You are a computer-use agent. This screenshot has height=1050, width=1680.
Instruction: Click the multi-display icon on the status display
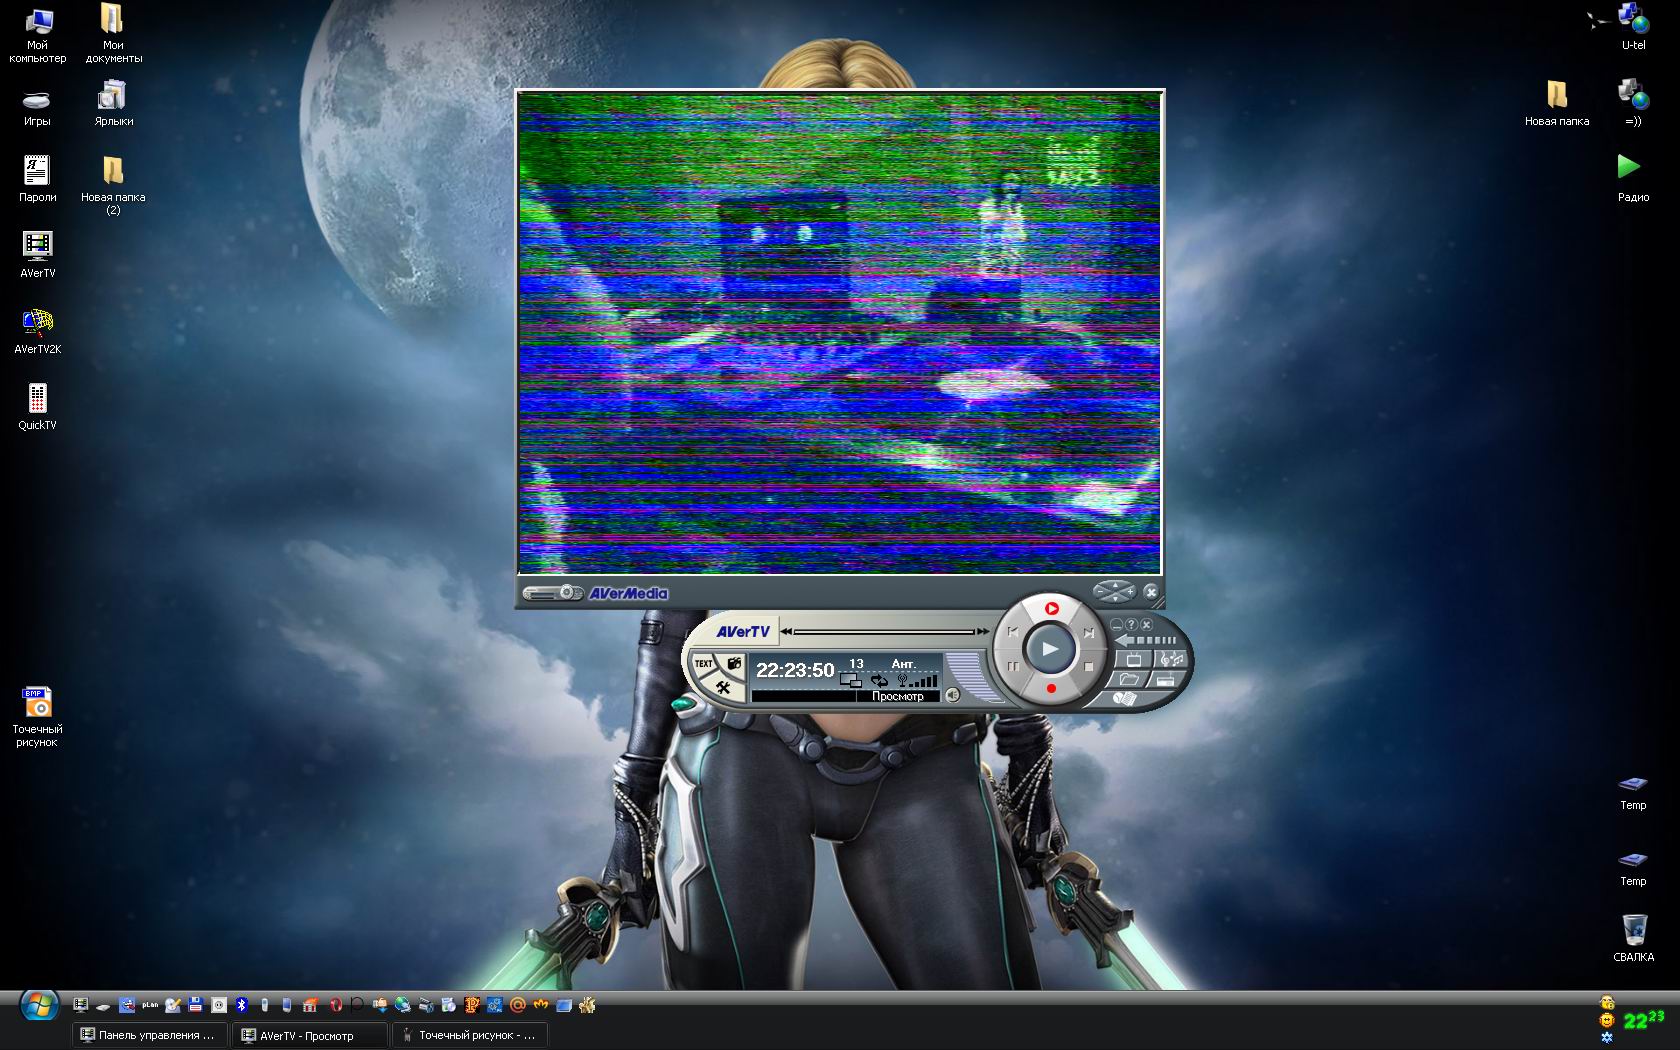click(851, 681)
